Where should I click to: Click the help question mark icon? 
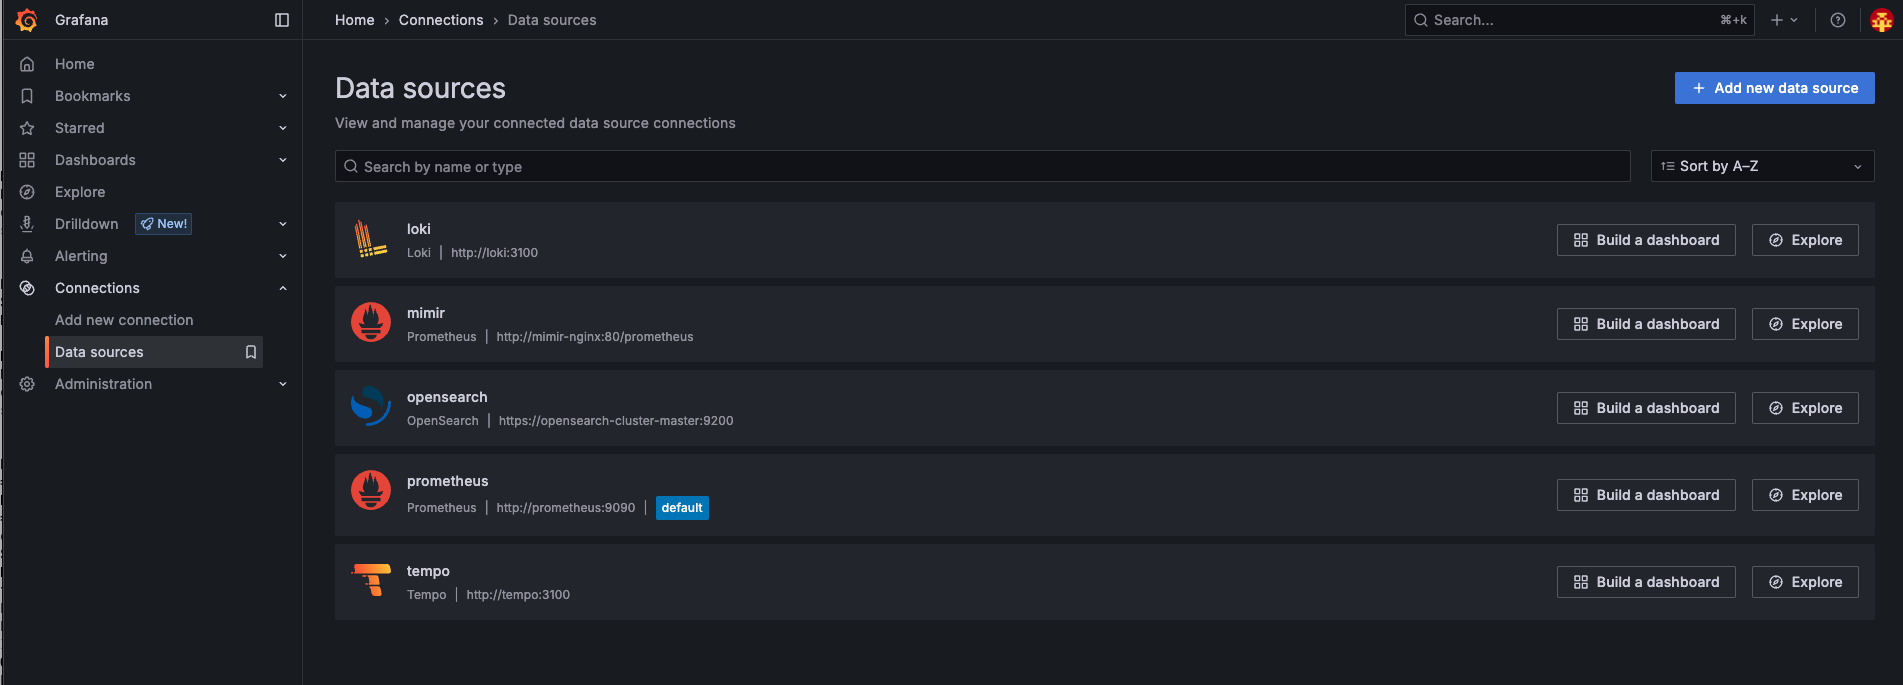[1838, 20]
